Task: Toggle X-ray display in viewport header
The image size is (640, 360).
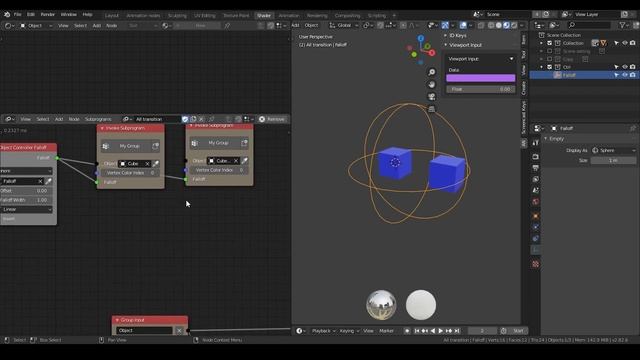Action: (481, 25)
